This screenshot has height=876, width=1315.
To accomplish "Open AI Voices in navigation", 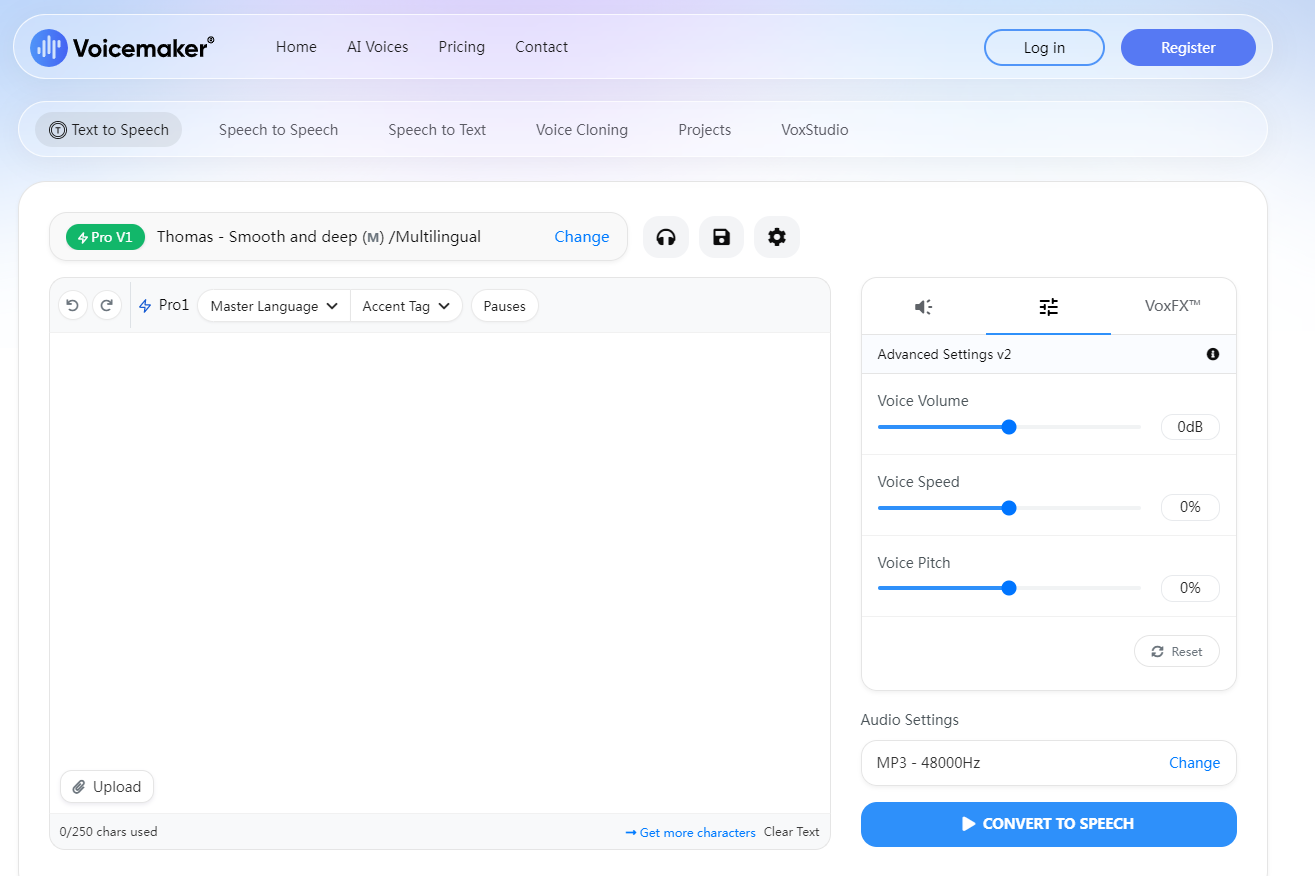I will [x=378, y=47].
